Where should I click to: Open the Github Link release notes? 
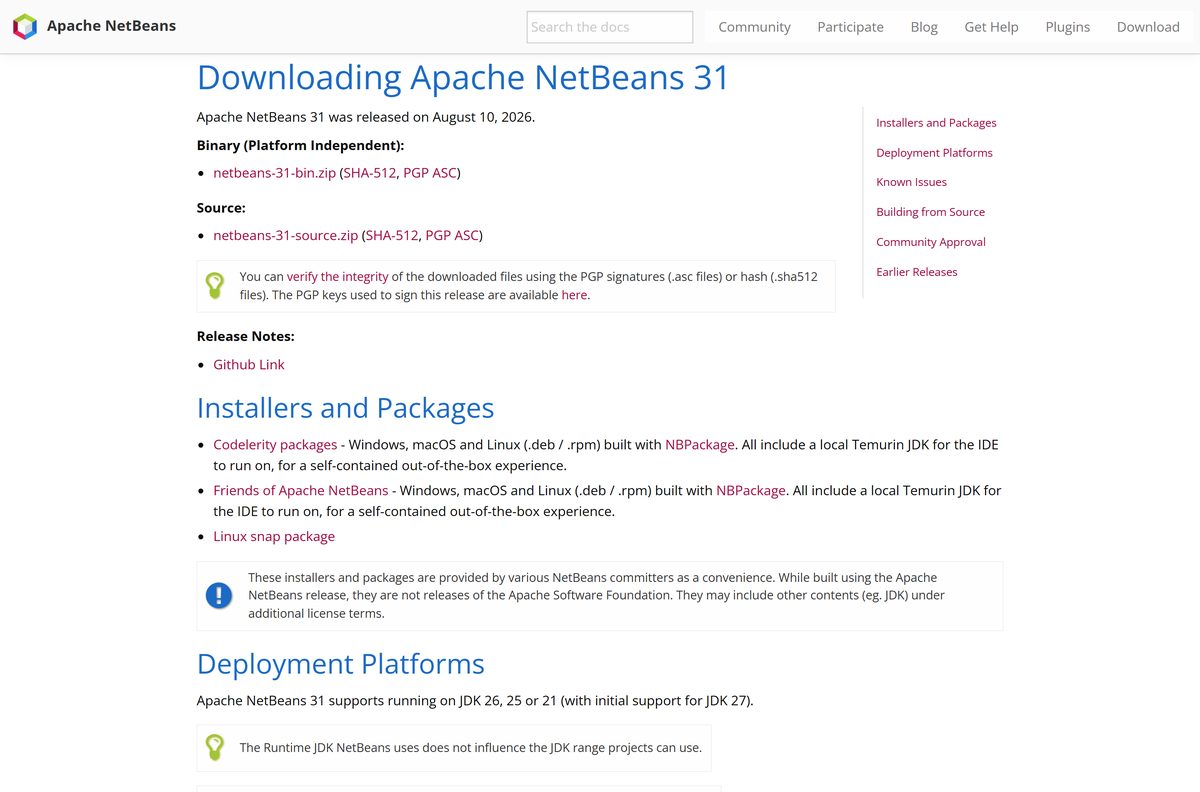(248, 365)
